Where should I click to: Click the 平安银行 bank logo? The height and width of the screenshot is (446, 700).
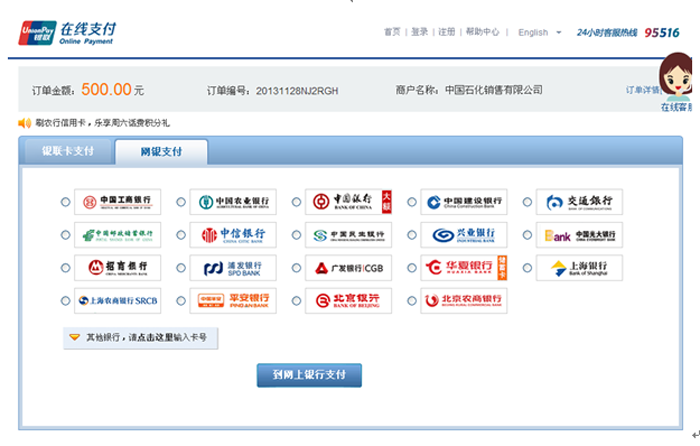click(x=233, y=301)
